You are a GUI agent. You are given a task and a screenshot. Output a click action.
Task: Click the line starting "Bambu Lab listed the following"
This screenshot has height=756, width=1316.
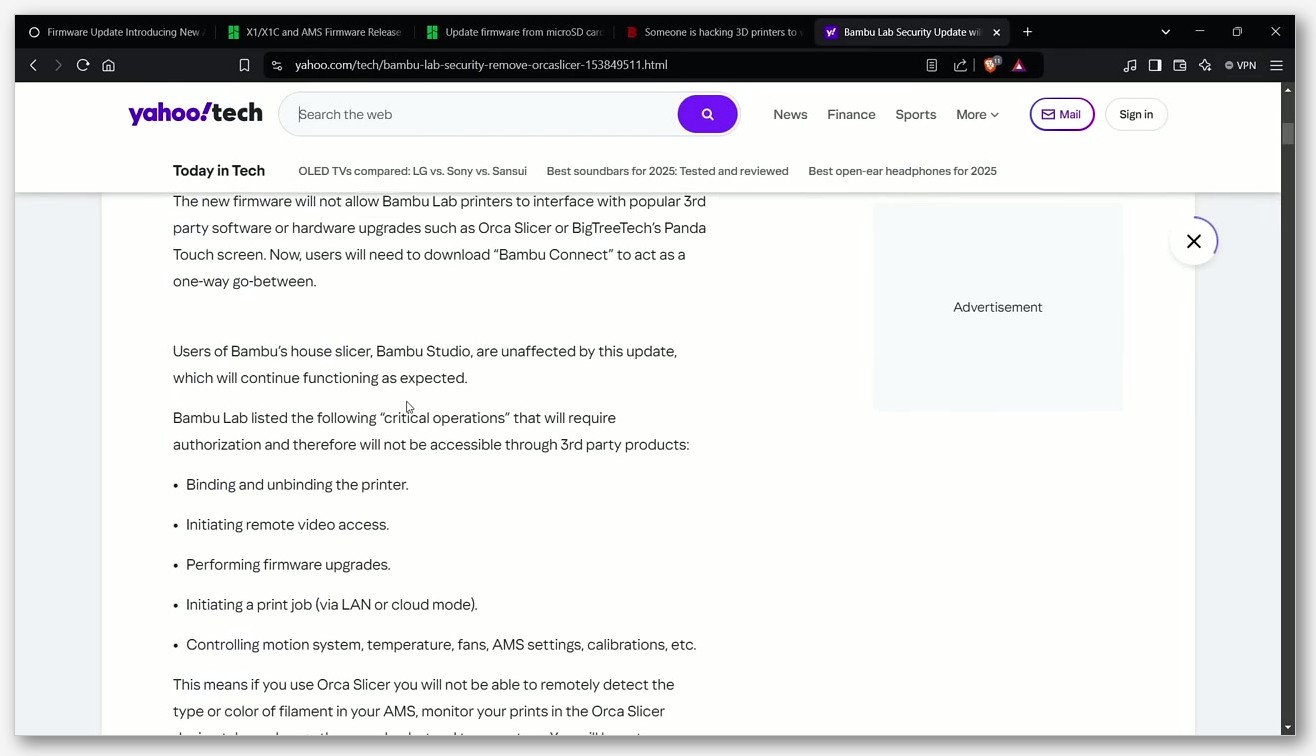click(394, 418)
